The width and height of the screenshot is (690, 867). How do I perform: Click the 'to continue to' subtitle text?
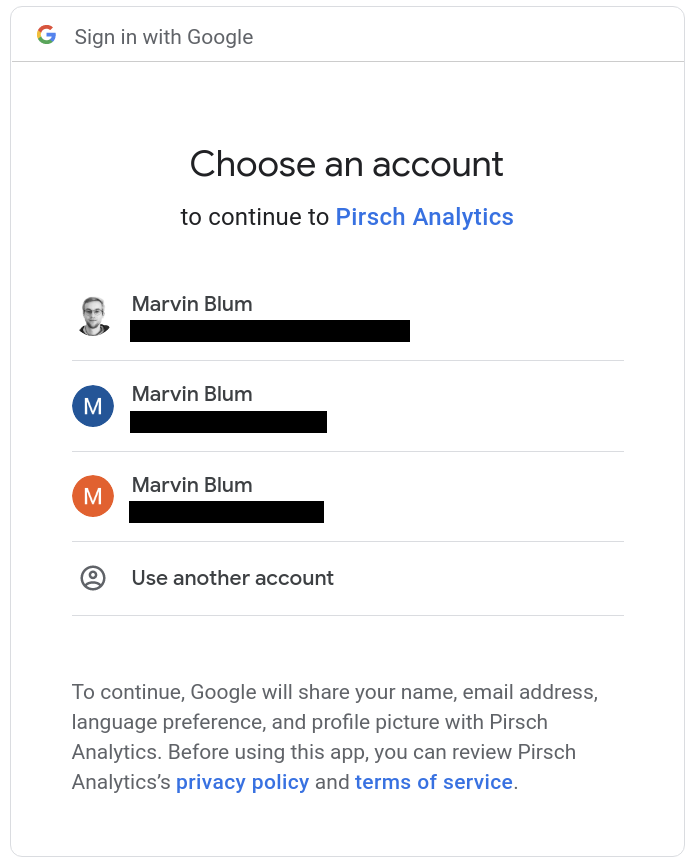[x=255, y=217]
